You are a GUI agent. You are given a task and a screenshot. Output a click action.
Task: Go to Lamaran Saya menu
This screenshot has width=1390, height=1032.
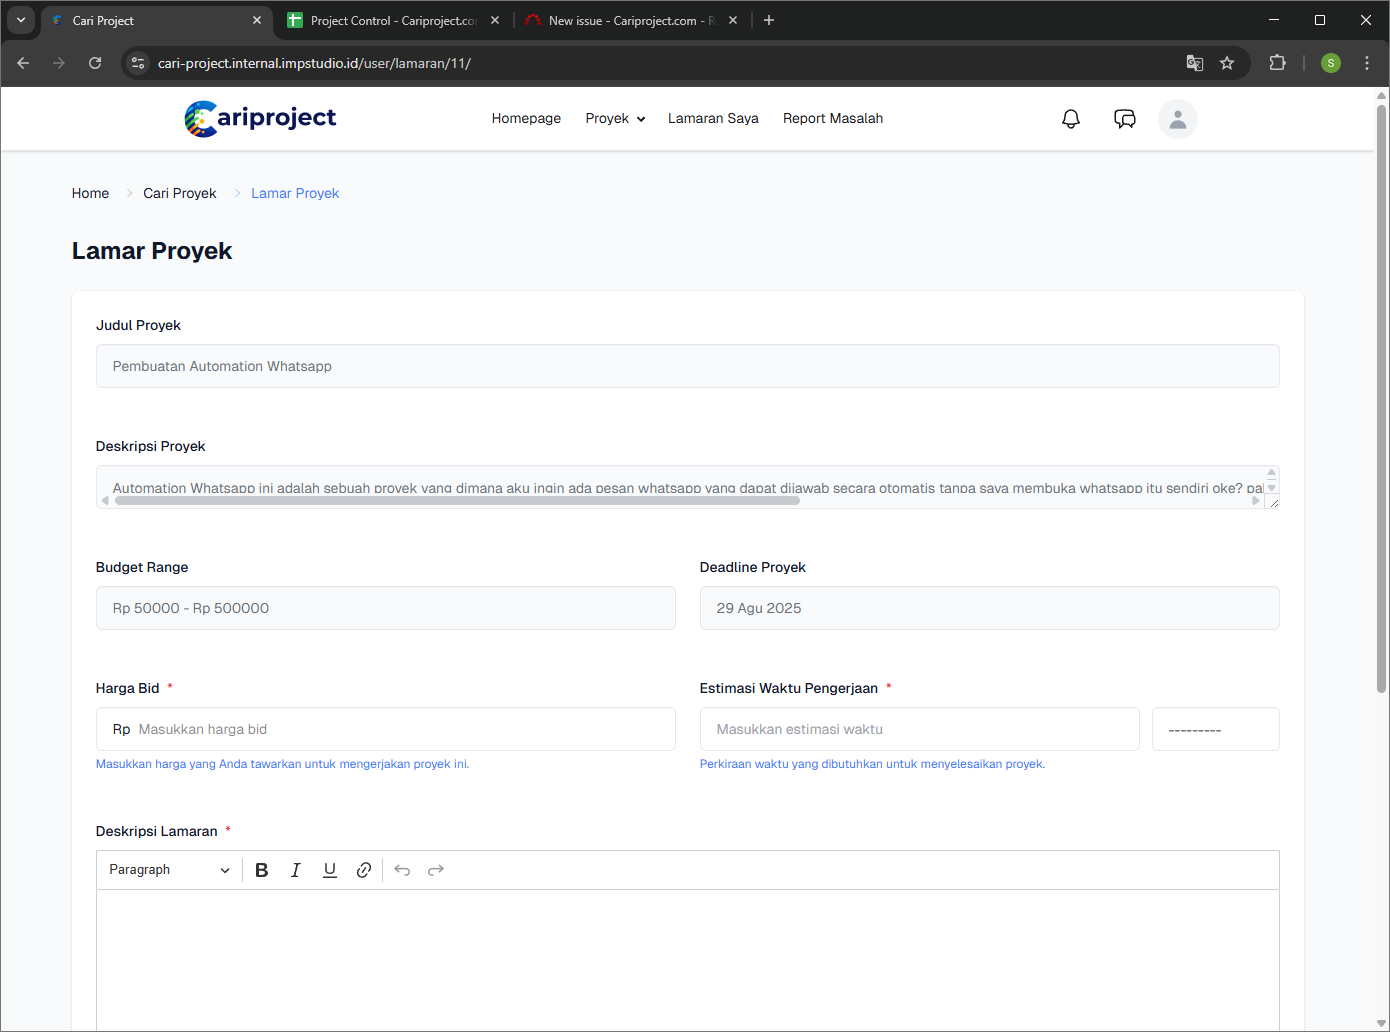pyautogui.click(x=713, y=119)
